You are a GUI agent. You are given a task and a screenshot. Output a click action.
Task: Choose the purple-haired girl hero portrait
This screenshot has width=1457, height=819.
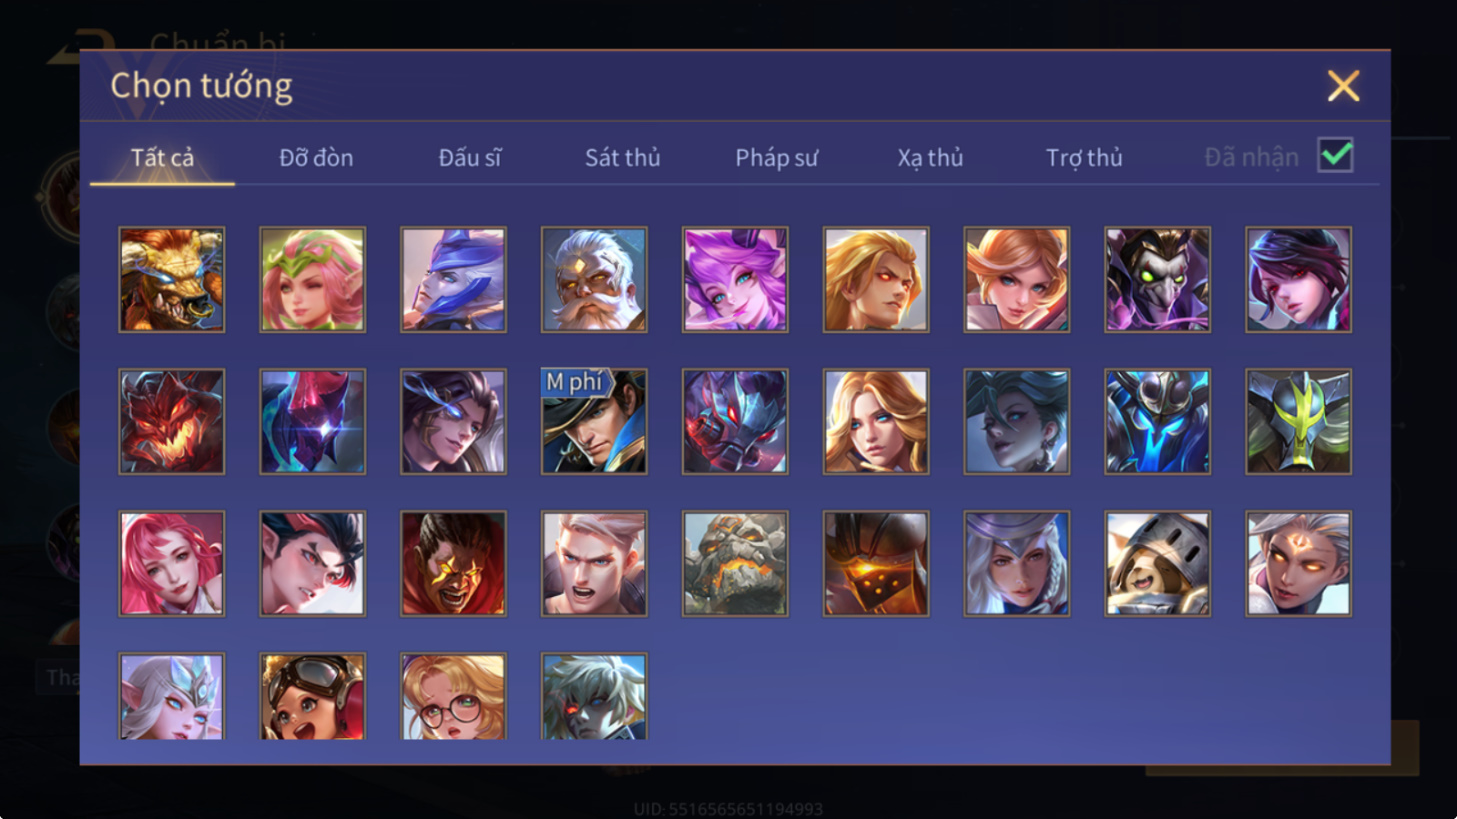coord(735,279)
